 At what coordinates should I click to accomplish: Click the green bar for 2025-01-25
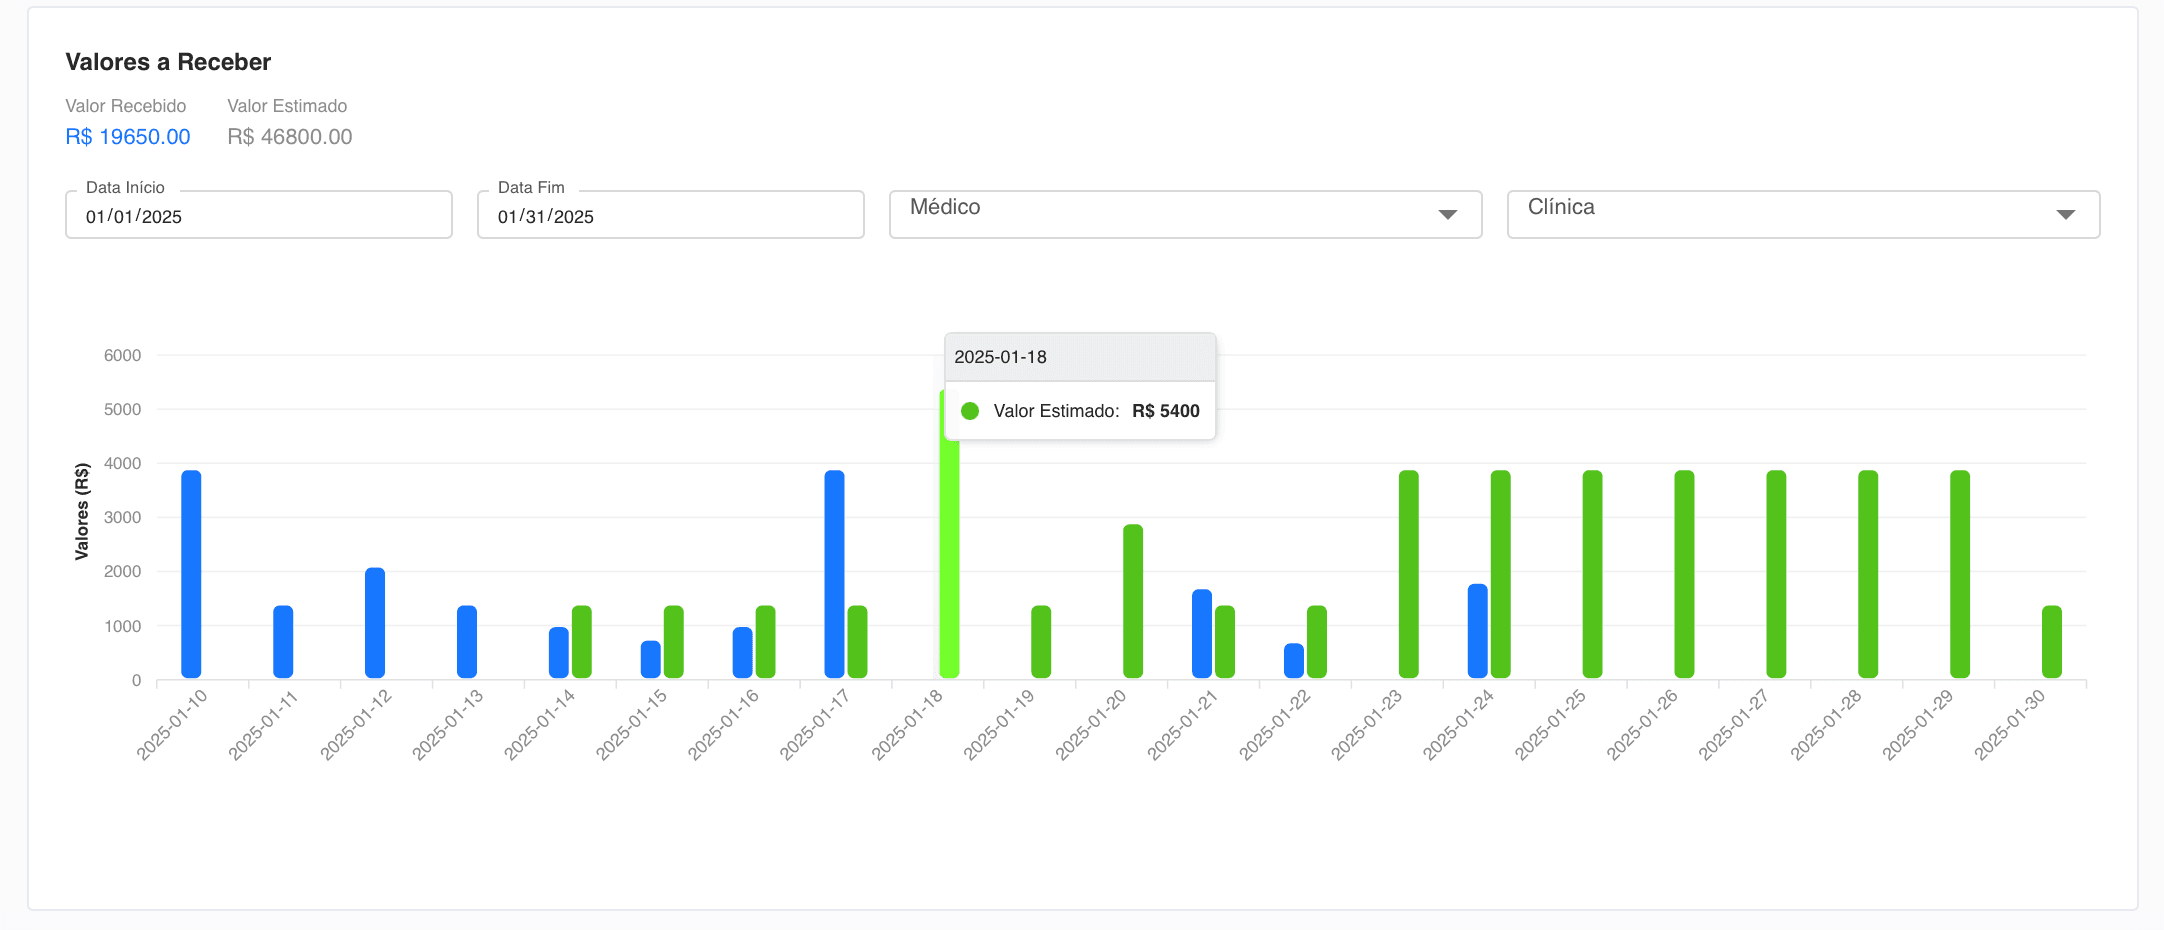click(1593, 574)
